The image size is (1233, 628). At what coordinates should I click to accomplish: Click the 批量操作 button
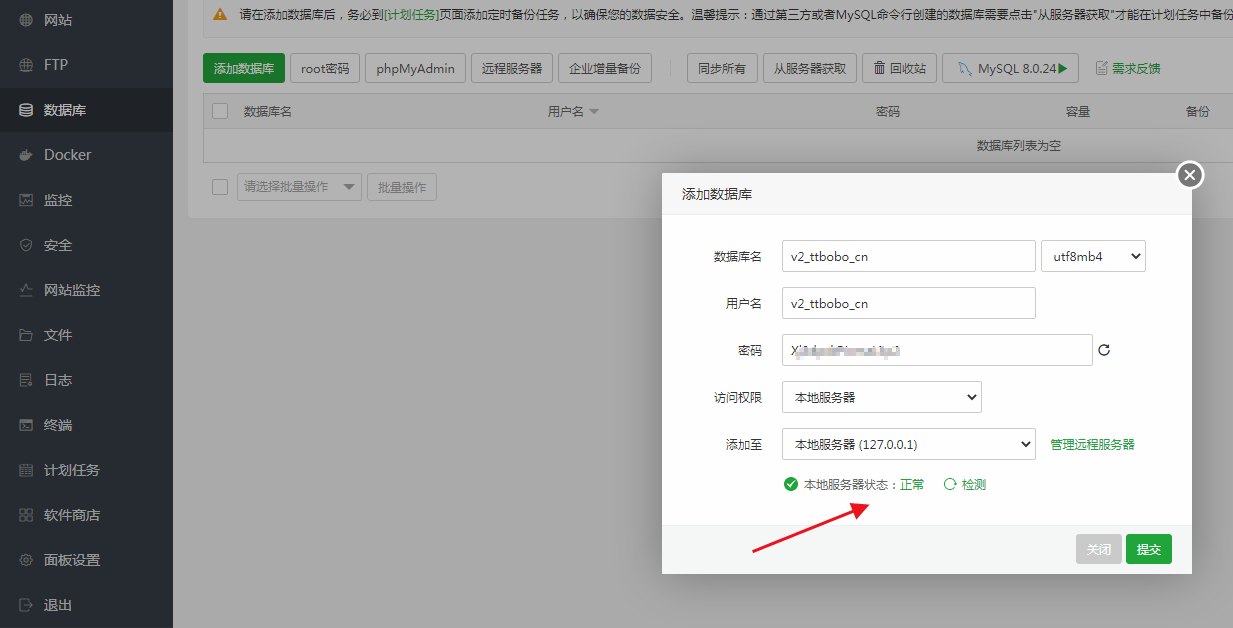pyautogui.click(x=402, y=186)
